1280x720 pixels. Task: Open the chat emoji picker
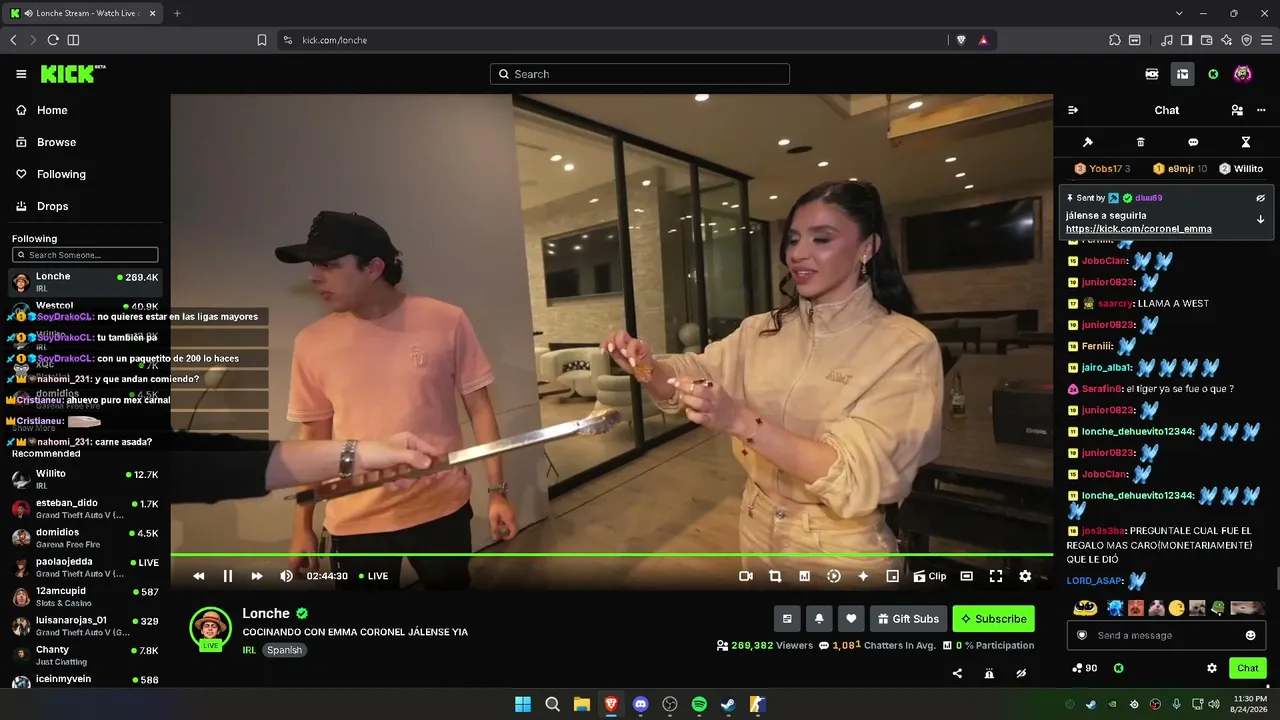click(x=1250, y=635)
